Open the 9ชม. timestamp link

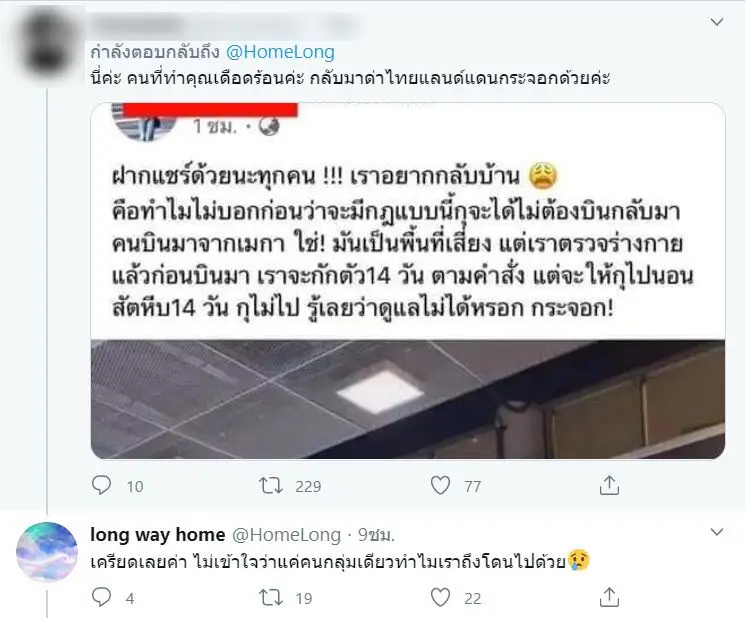pyautogui.click(x=376, y=535)
